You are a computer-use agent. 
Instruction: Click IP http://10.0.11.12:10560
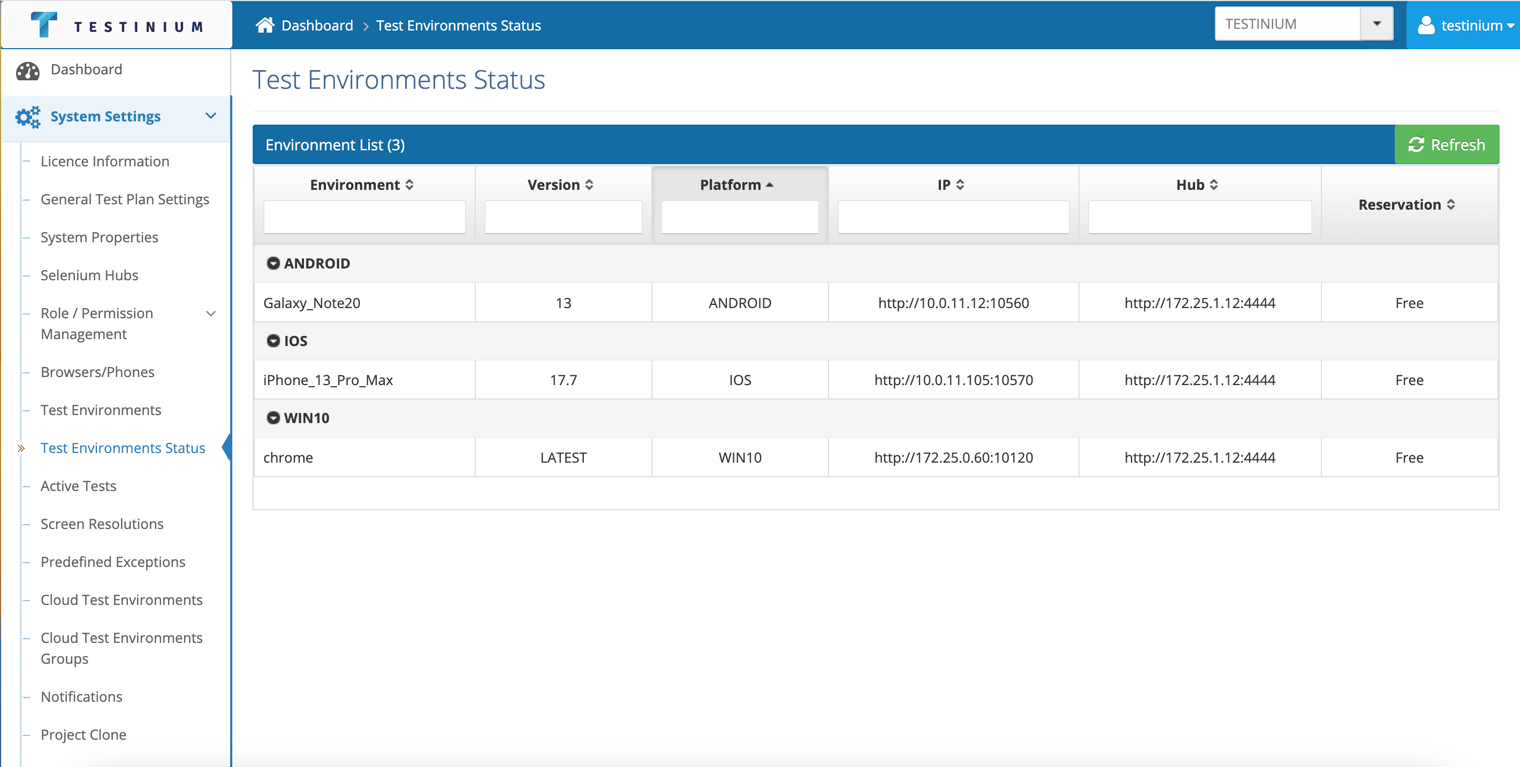[x=953, y=303]
